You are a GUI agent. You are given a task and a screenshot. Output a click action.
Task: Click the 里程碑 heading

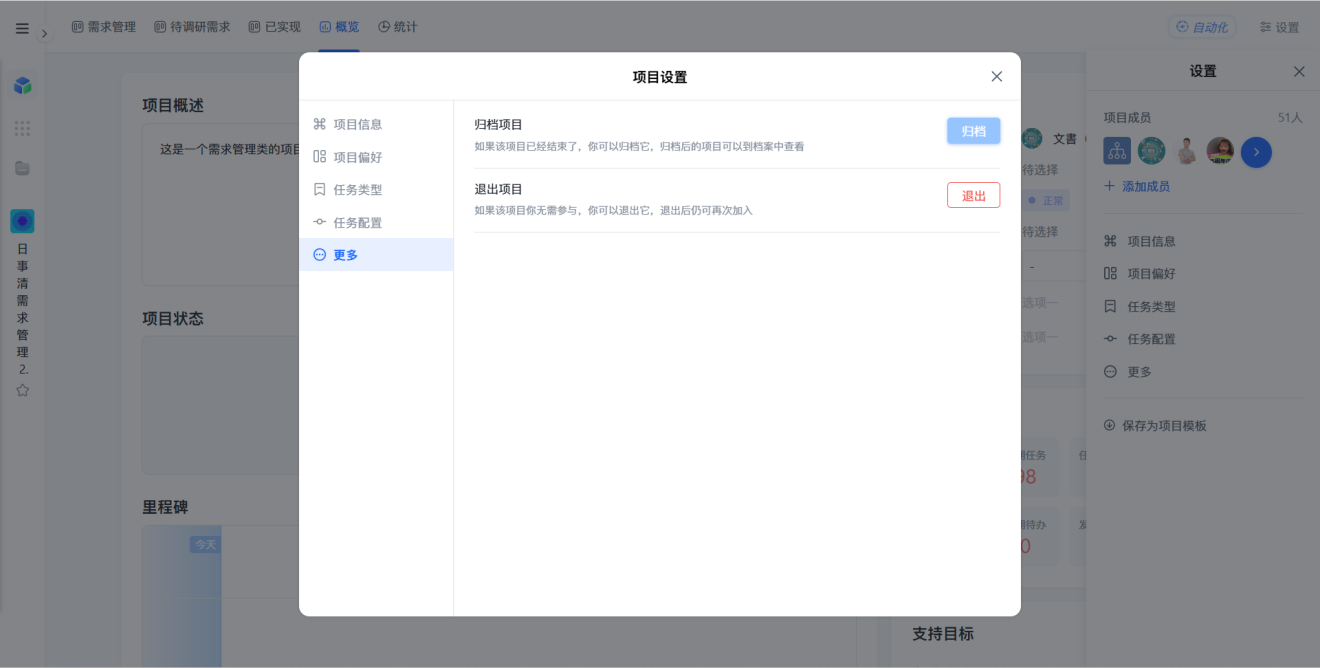[x=165, y=507]
